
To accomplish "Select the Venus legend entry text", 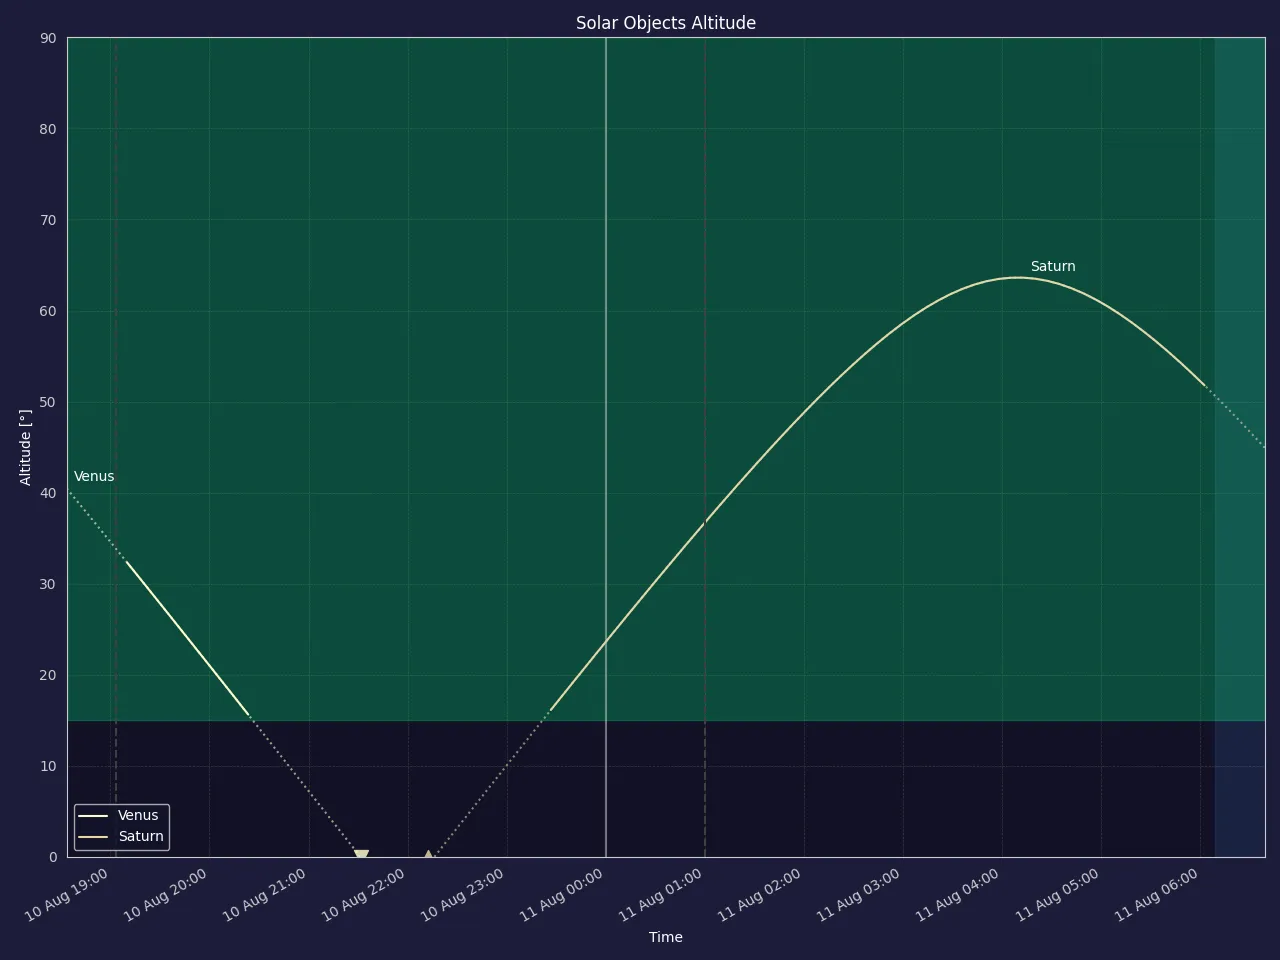I will (138, 816).
